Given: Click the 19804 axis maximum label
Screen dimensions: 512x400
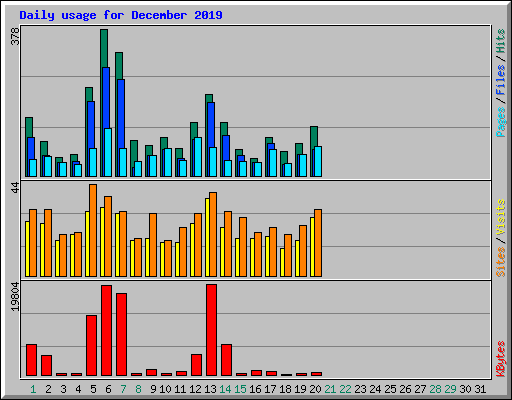Looking at the screenshot, I should point(16,297).
